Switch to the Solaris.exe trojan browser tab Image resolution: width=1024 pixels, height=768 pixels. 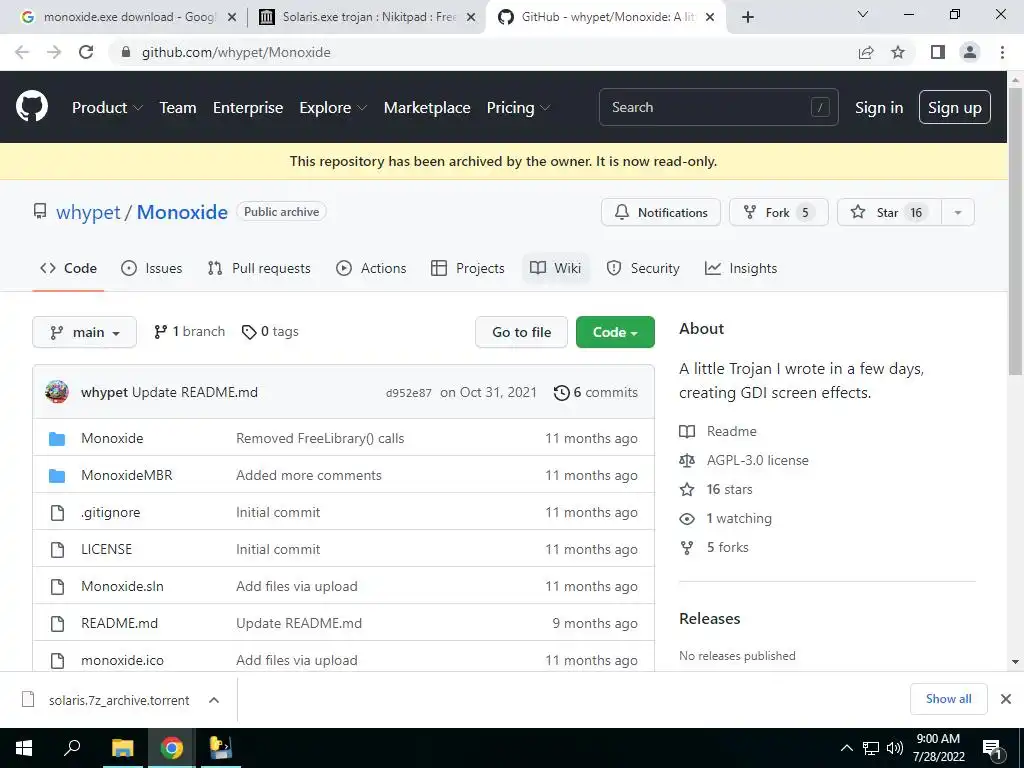367,17
